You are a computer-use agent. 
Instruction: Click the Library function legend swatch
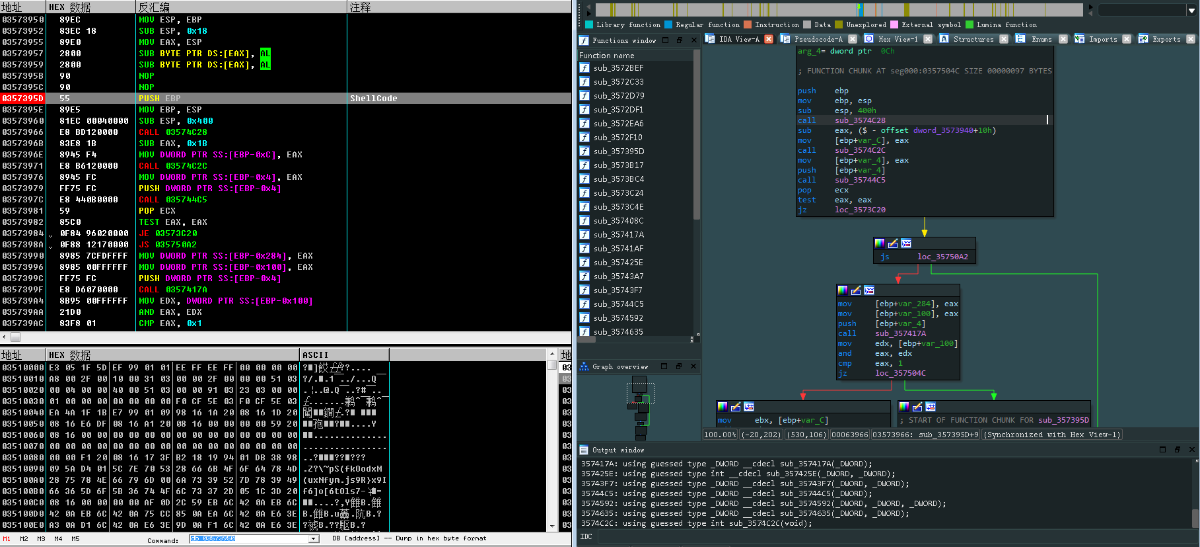tap(589, 23)
